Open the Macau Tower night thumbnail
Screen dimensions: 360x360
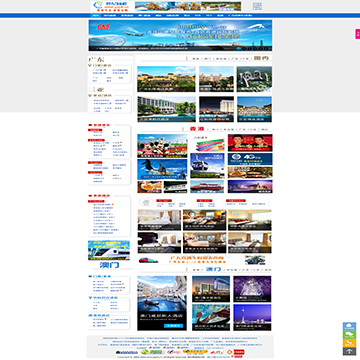click(x=252, y=317)
